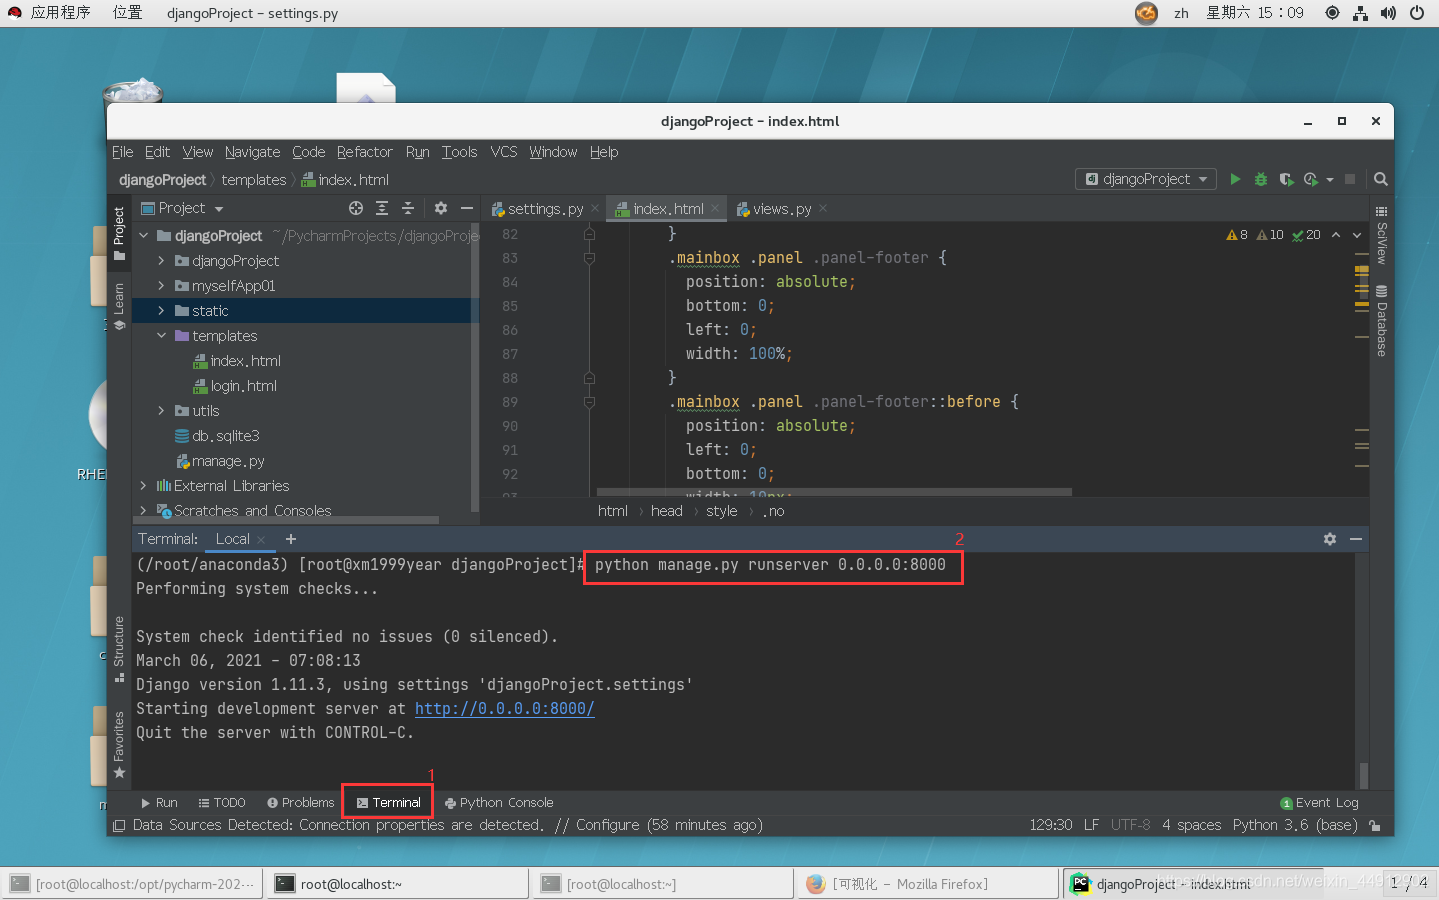
Task: Start debugging with the bug icon
Action: pos(1261,179)
